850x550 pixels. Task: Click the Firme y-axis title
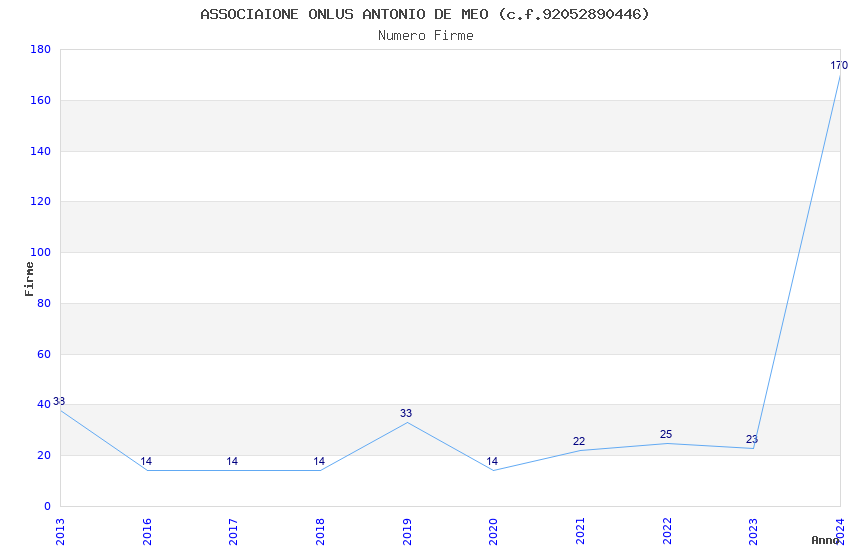29,279
